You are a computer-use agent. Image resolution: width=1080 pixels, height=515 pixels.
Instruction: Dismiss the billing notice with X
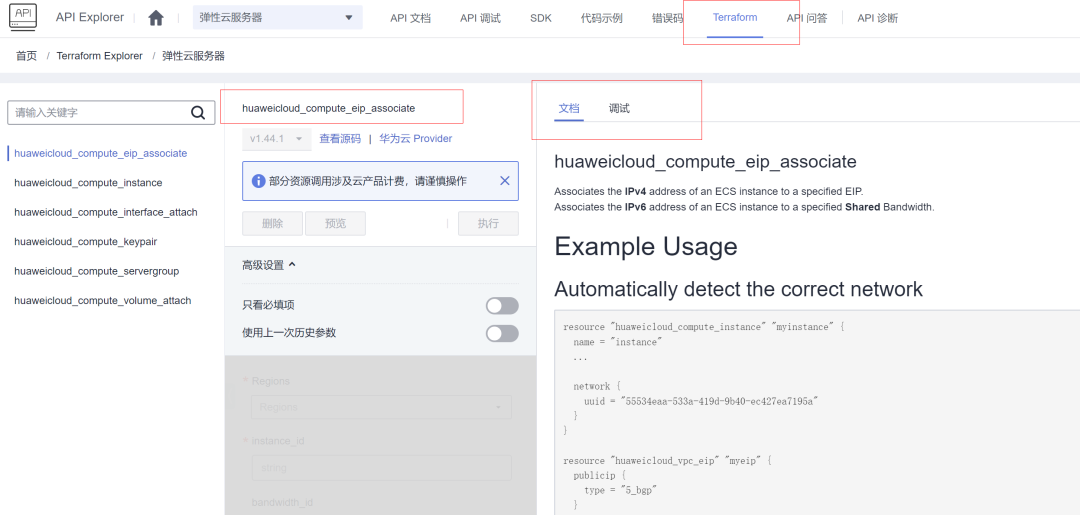504,181
